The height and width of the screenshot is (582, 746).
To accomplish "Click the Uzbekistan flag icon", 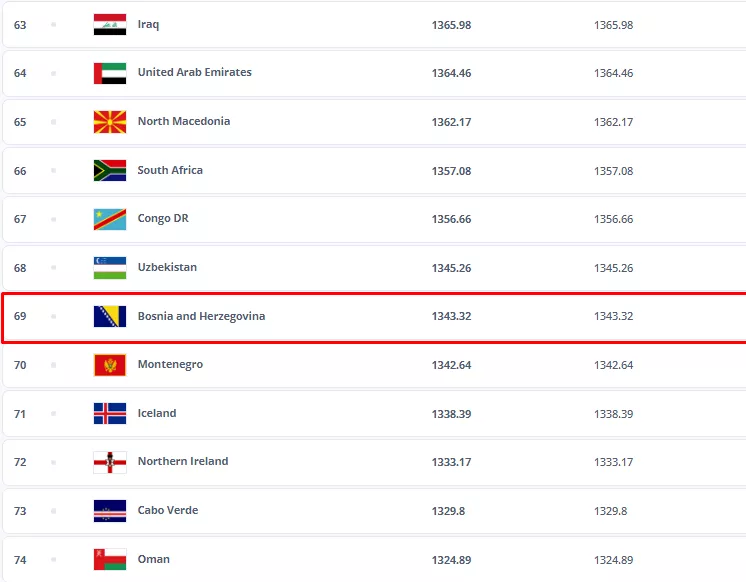I will (109, 268).
